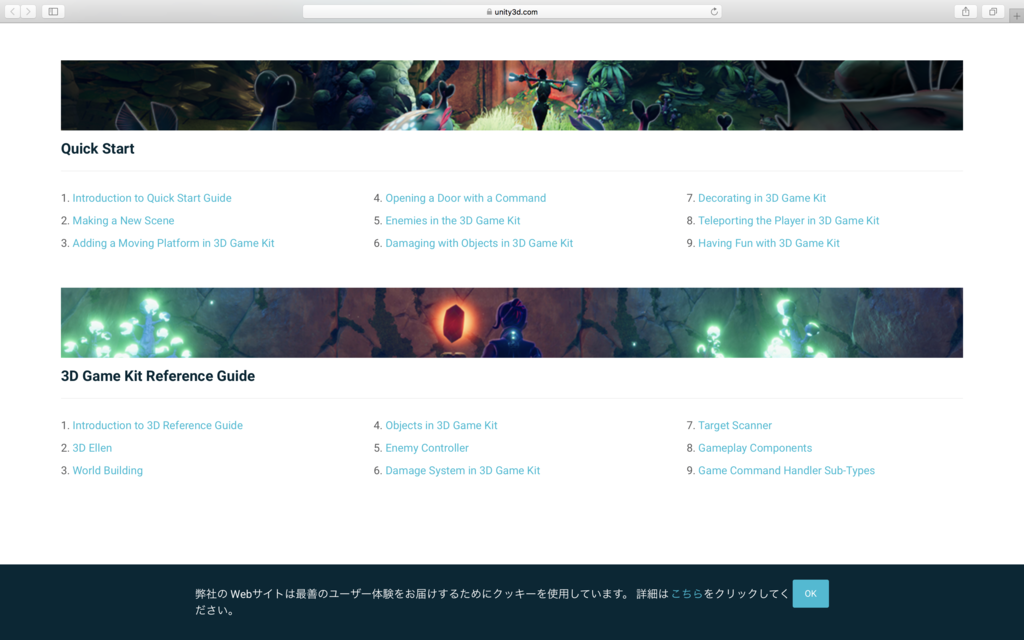The width and height of the screenshot is (1024, 640).
Task: Open the World Building link
Action: pos(107,470)
